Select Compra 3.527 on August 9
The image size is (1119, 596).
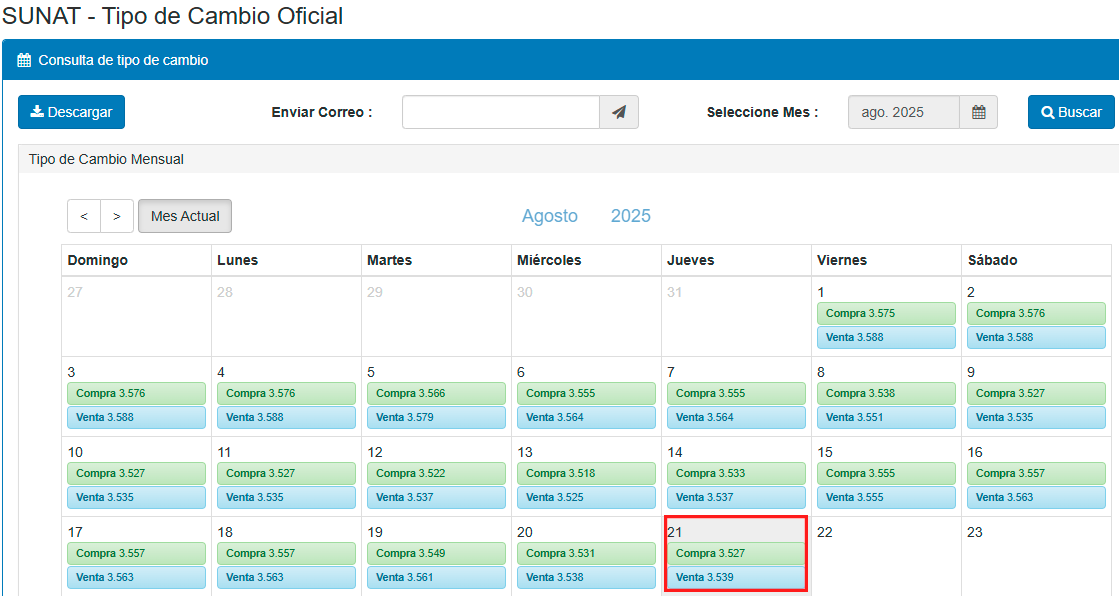pos(1036,393)
